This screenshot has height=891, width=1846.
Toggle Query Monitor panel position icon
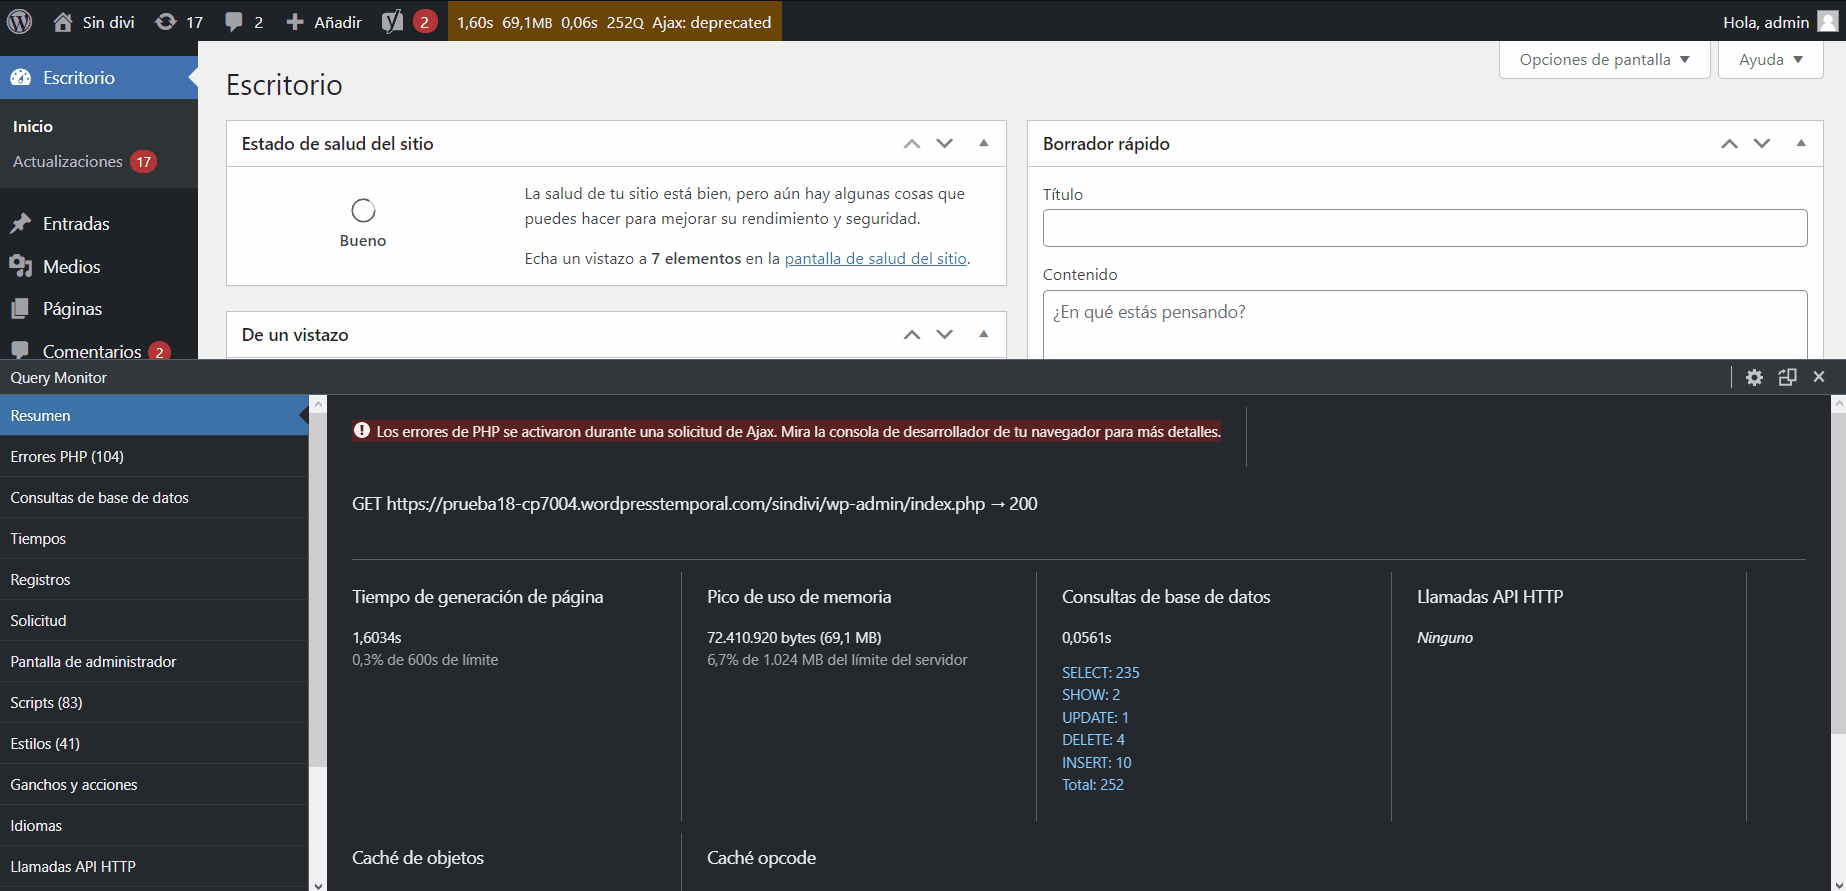pos(1787,377)
